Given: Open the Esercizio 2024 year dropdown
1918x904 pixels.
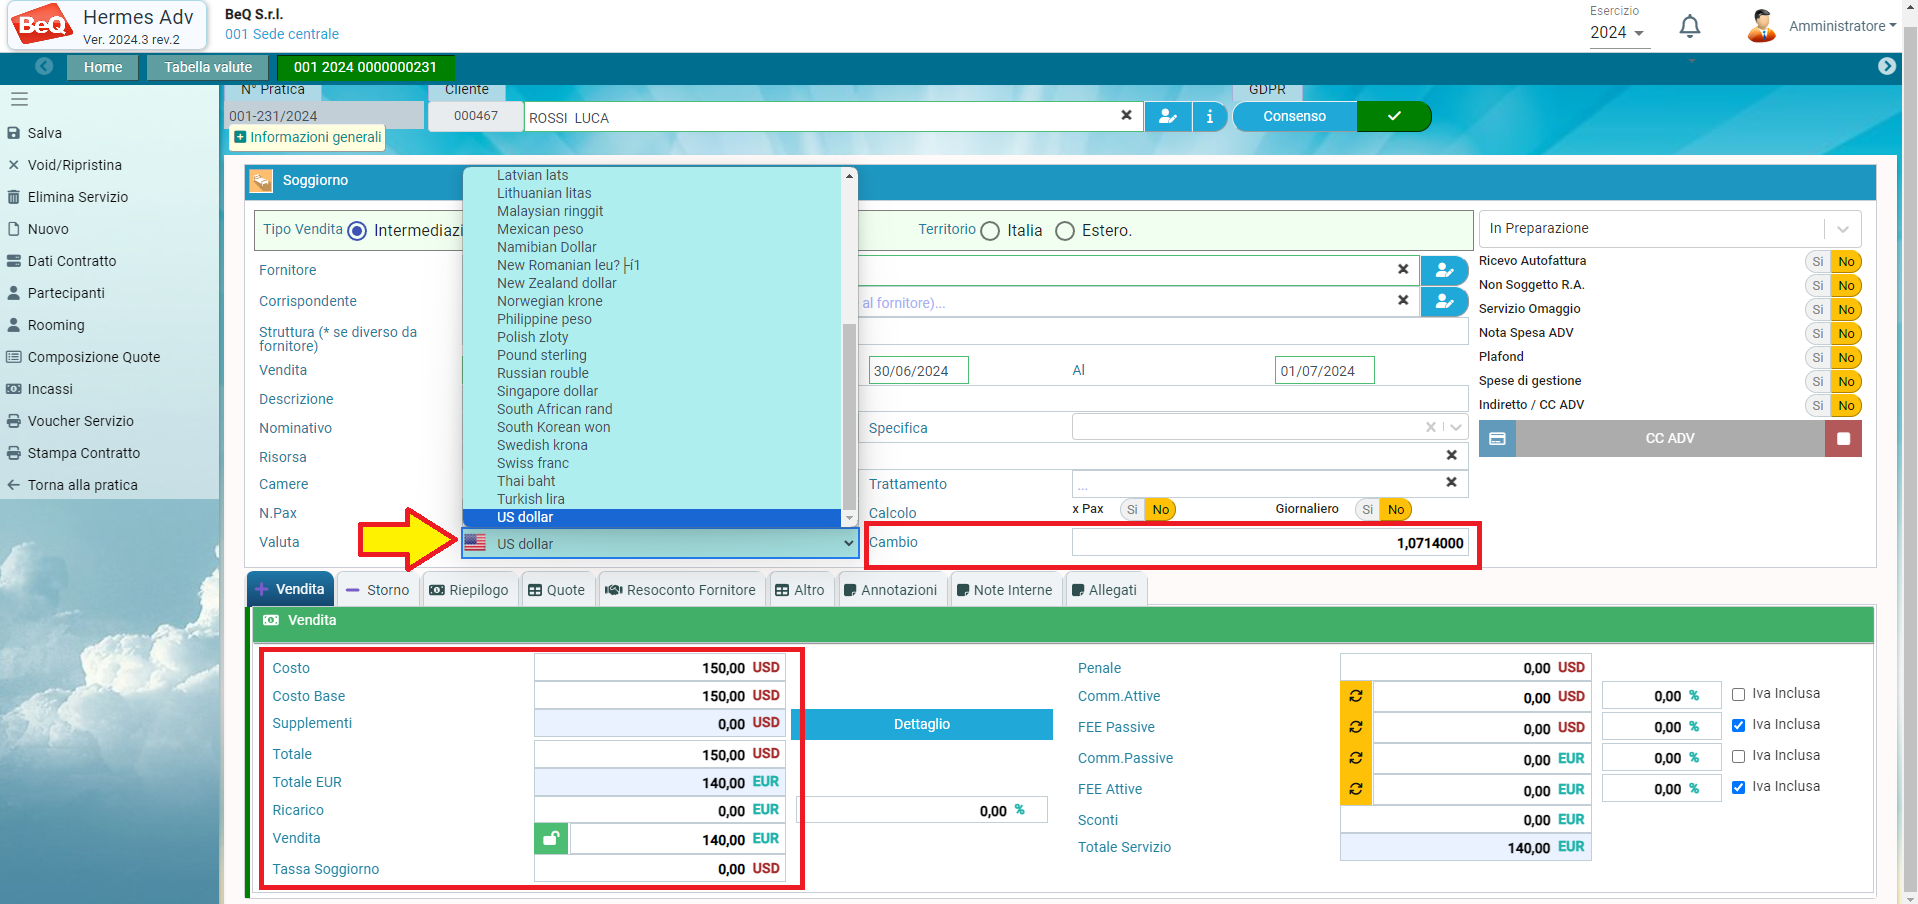Looking at the screenshot, I should click(x=1617, y=33).
